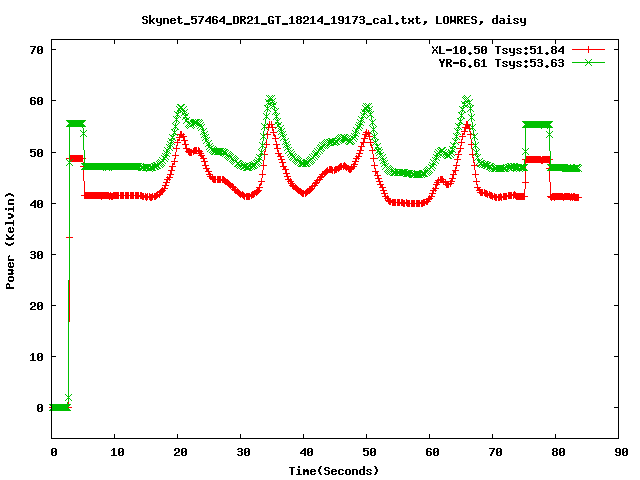Click the y-axis value 60
640x480 pixels.
[36, 101]
